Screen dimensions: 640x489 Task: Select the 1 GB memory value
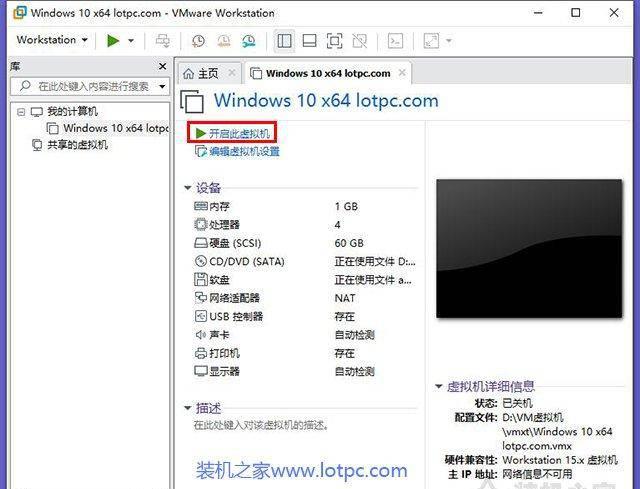tap(346, 207)
